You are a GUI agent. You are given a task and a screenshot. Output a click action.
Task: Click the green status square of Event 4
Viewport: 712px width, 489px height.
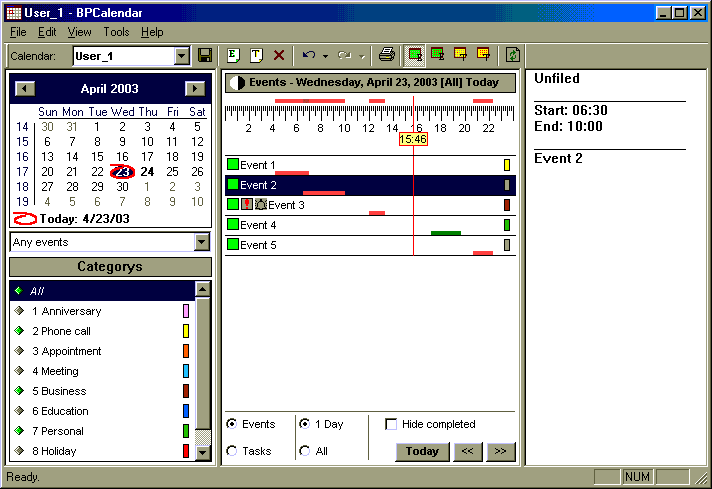(x=233, y=224)
